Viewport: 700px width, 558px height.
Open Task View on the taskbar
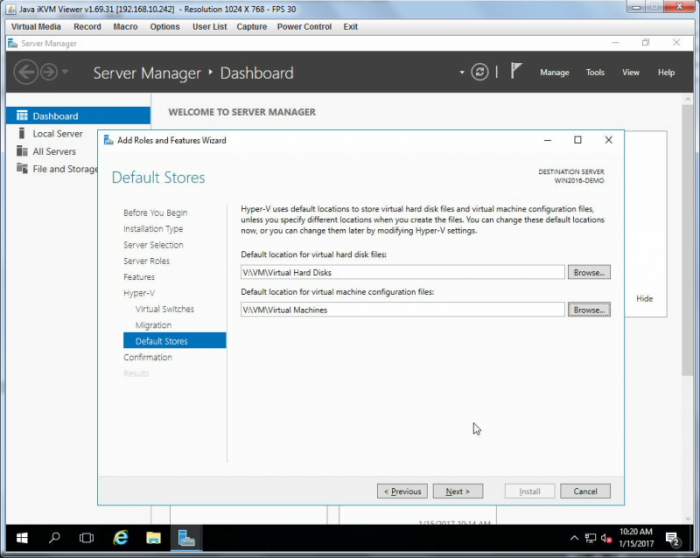point(87,538)
